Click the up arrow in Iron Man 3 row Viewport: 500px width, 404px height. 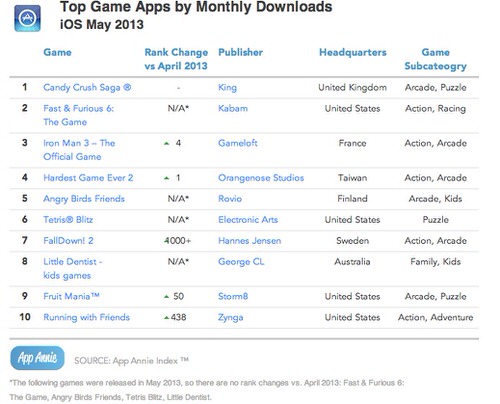pyautogui.click(x=167, y=143)
